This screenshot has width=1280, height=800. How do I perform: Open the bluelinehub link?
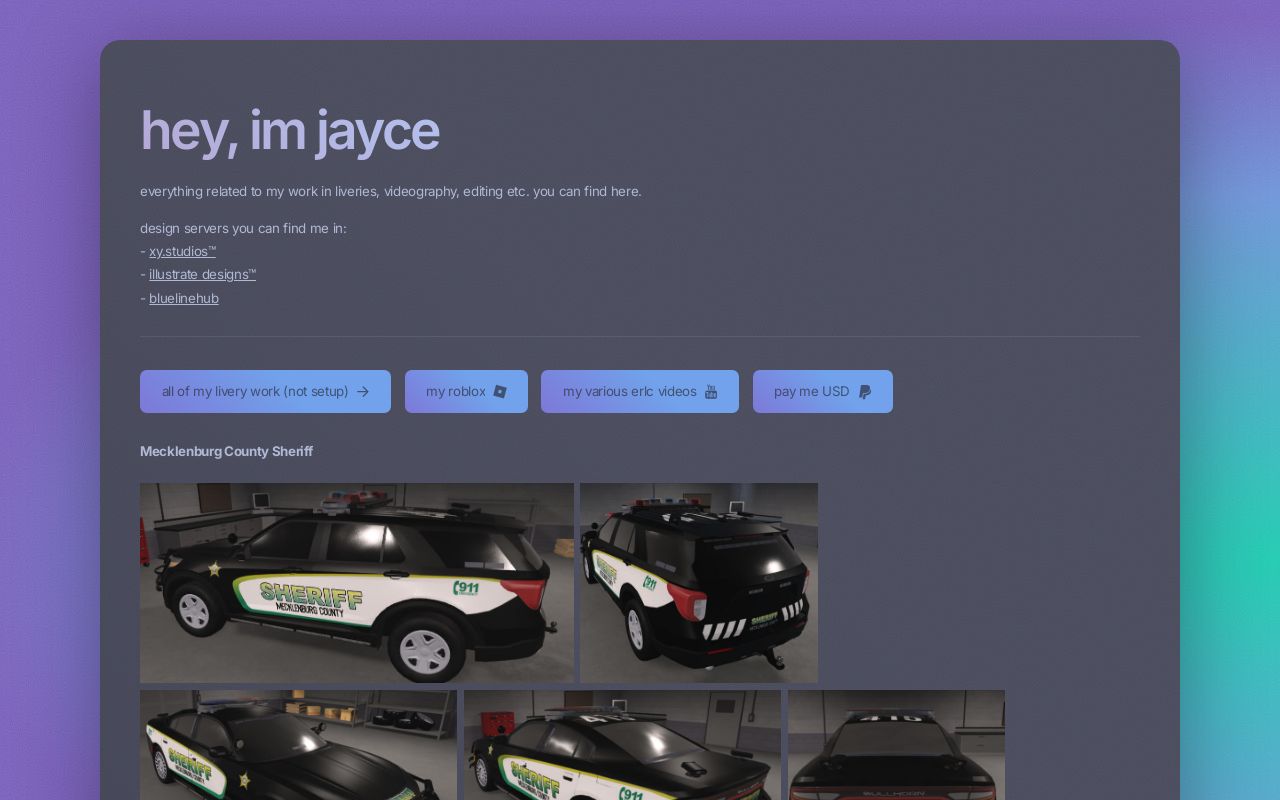coord(184,298)
